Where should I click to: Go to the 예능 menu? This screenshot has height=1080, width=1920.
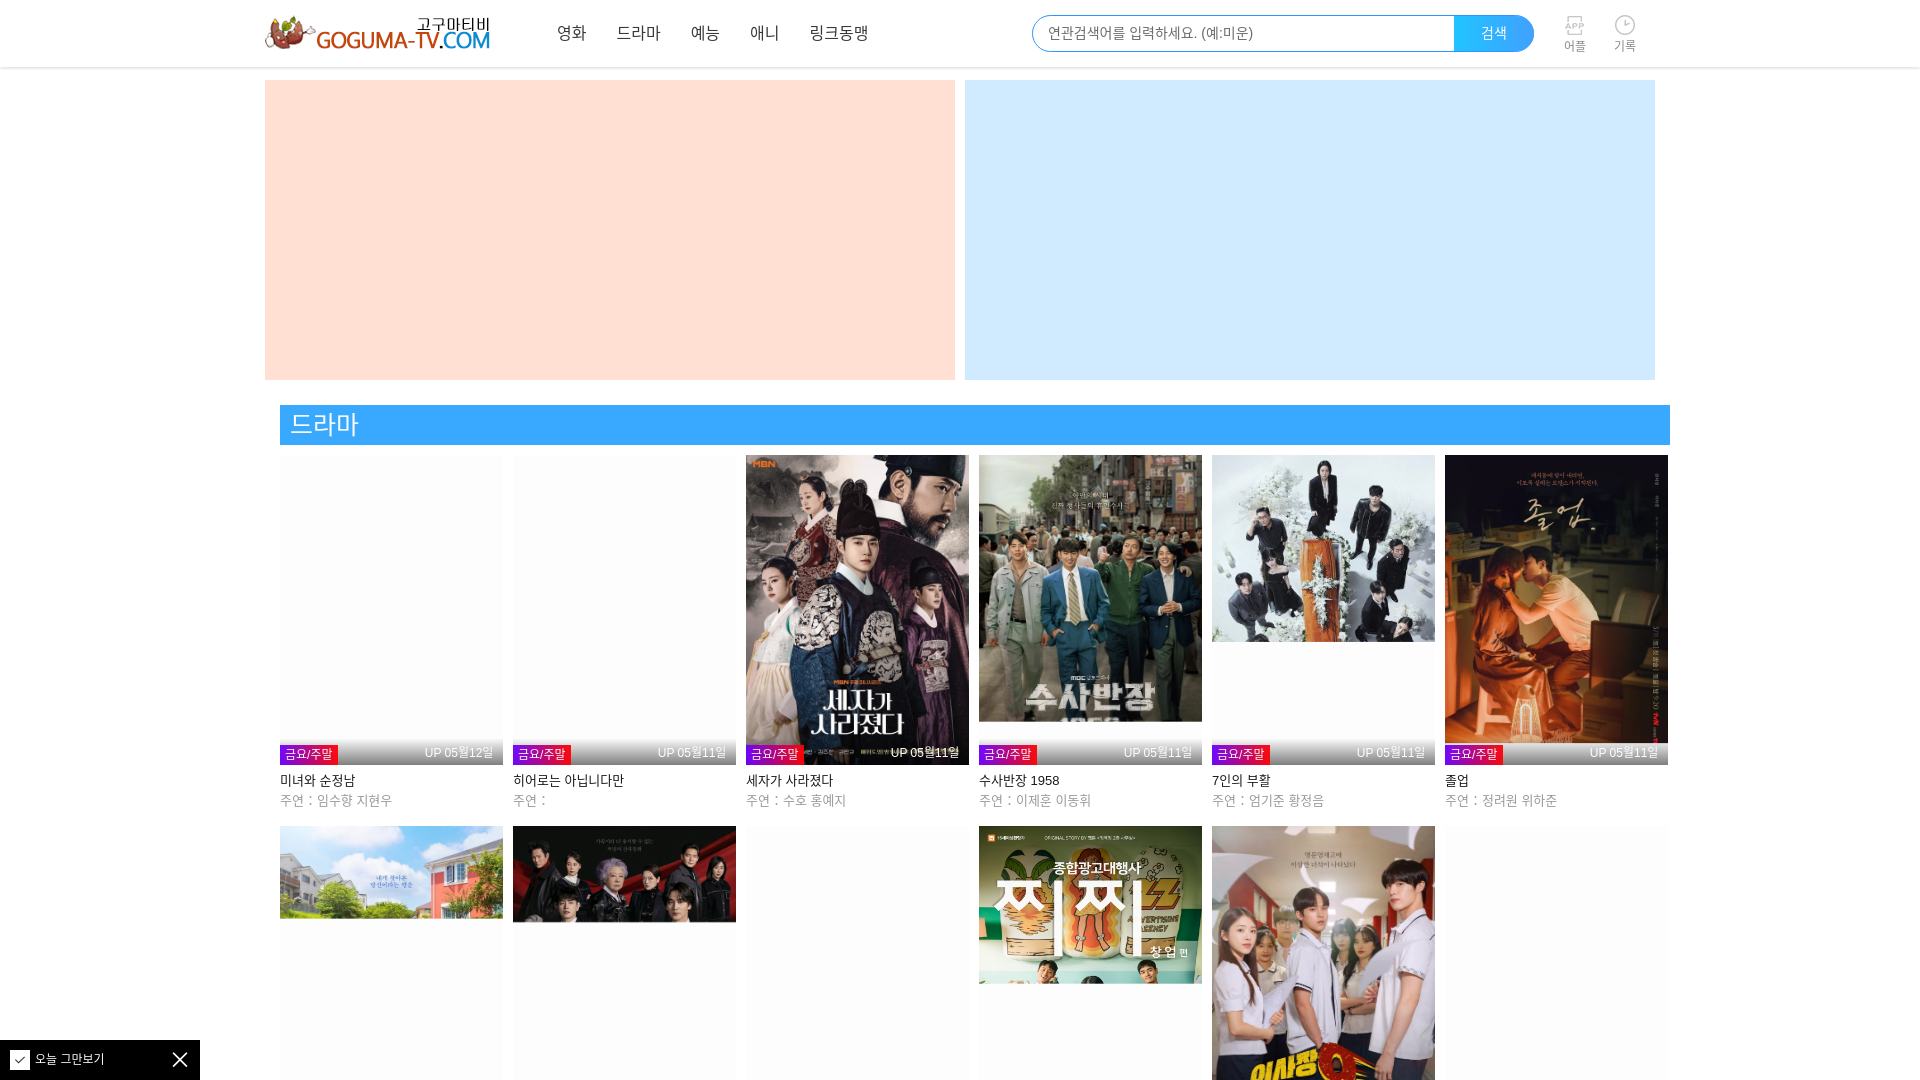point(705,33)
